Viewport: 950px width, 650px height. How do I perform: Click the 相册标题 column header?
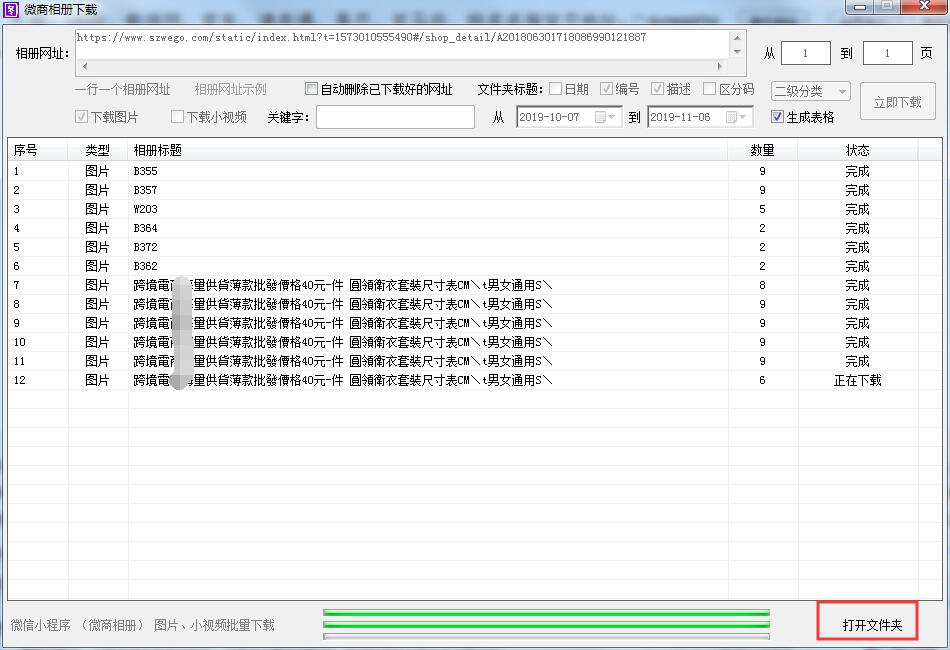428,150
